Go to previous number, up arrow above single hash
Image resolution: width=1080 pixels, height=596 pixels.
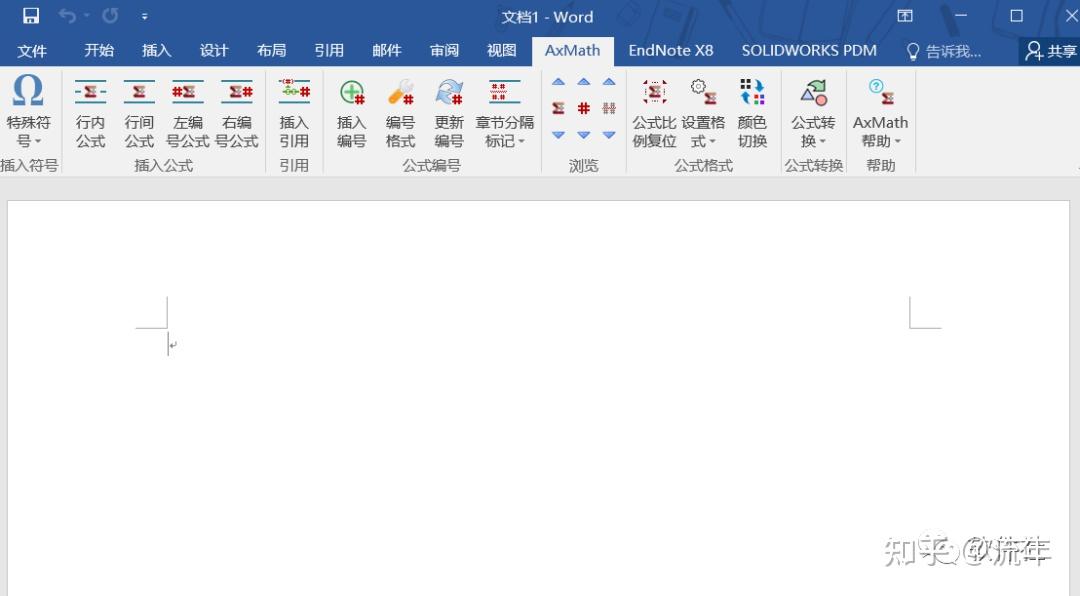[x=584, y=82]
